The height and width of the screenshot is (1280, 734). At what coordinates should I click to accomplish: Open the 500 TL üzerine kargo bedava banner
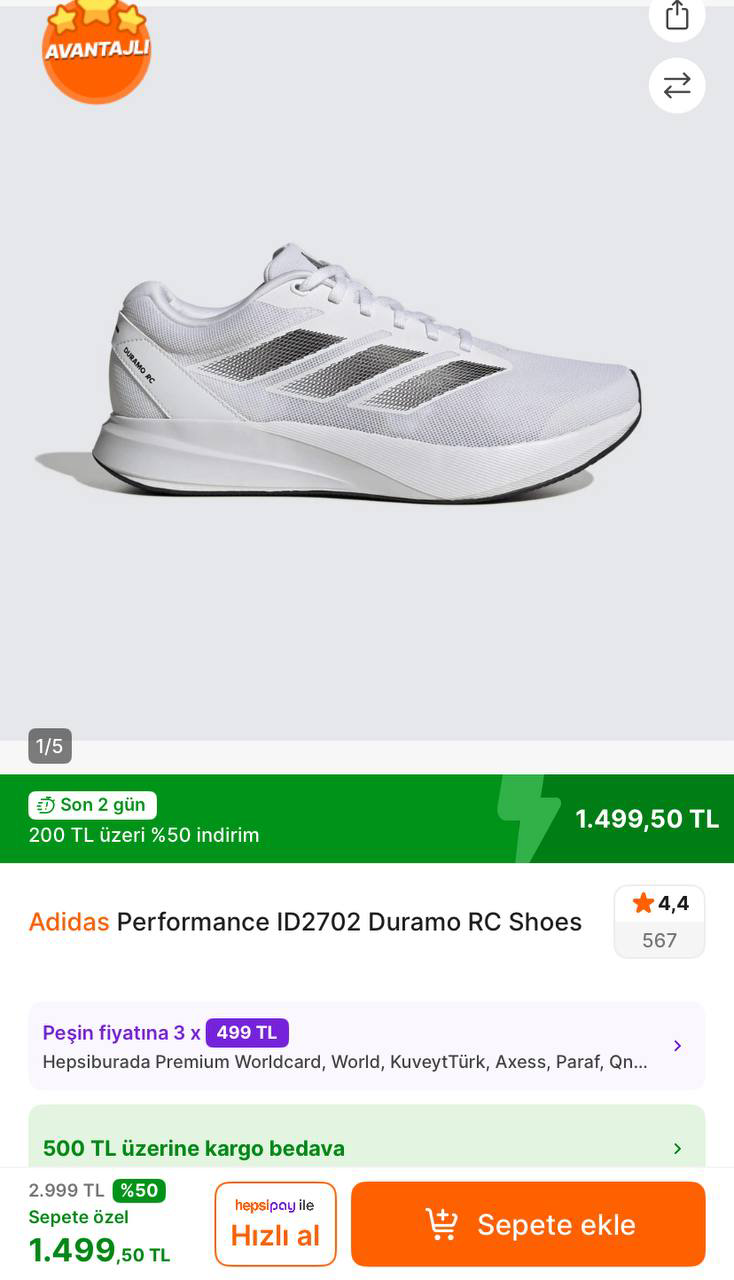click(x=194, y=1148)
